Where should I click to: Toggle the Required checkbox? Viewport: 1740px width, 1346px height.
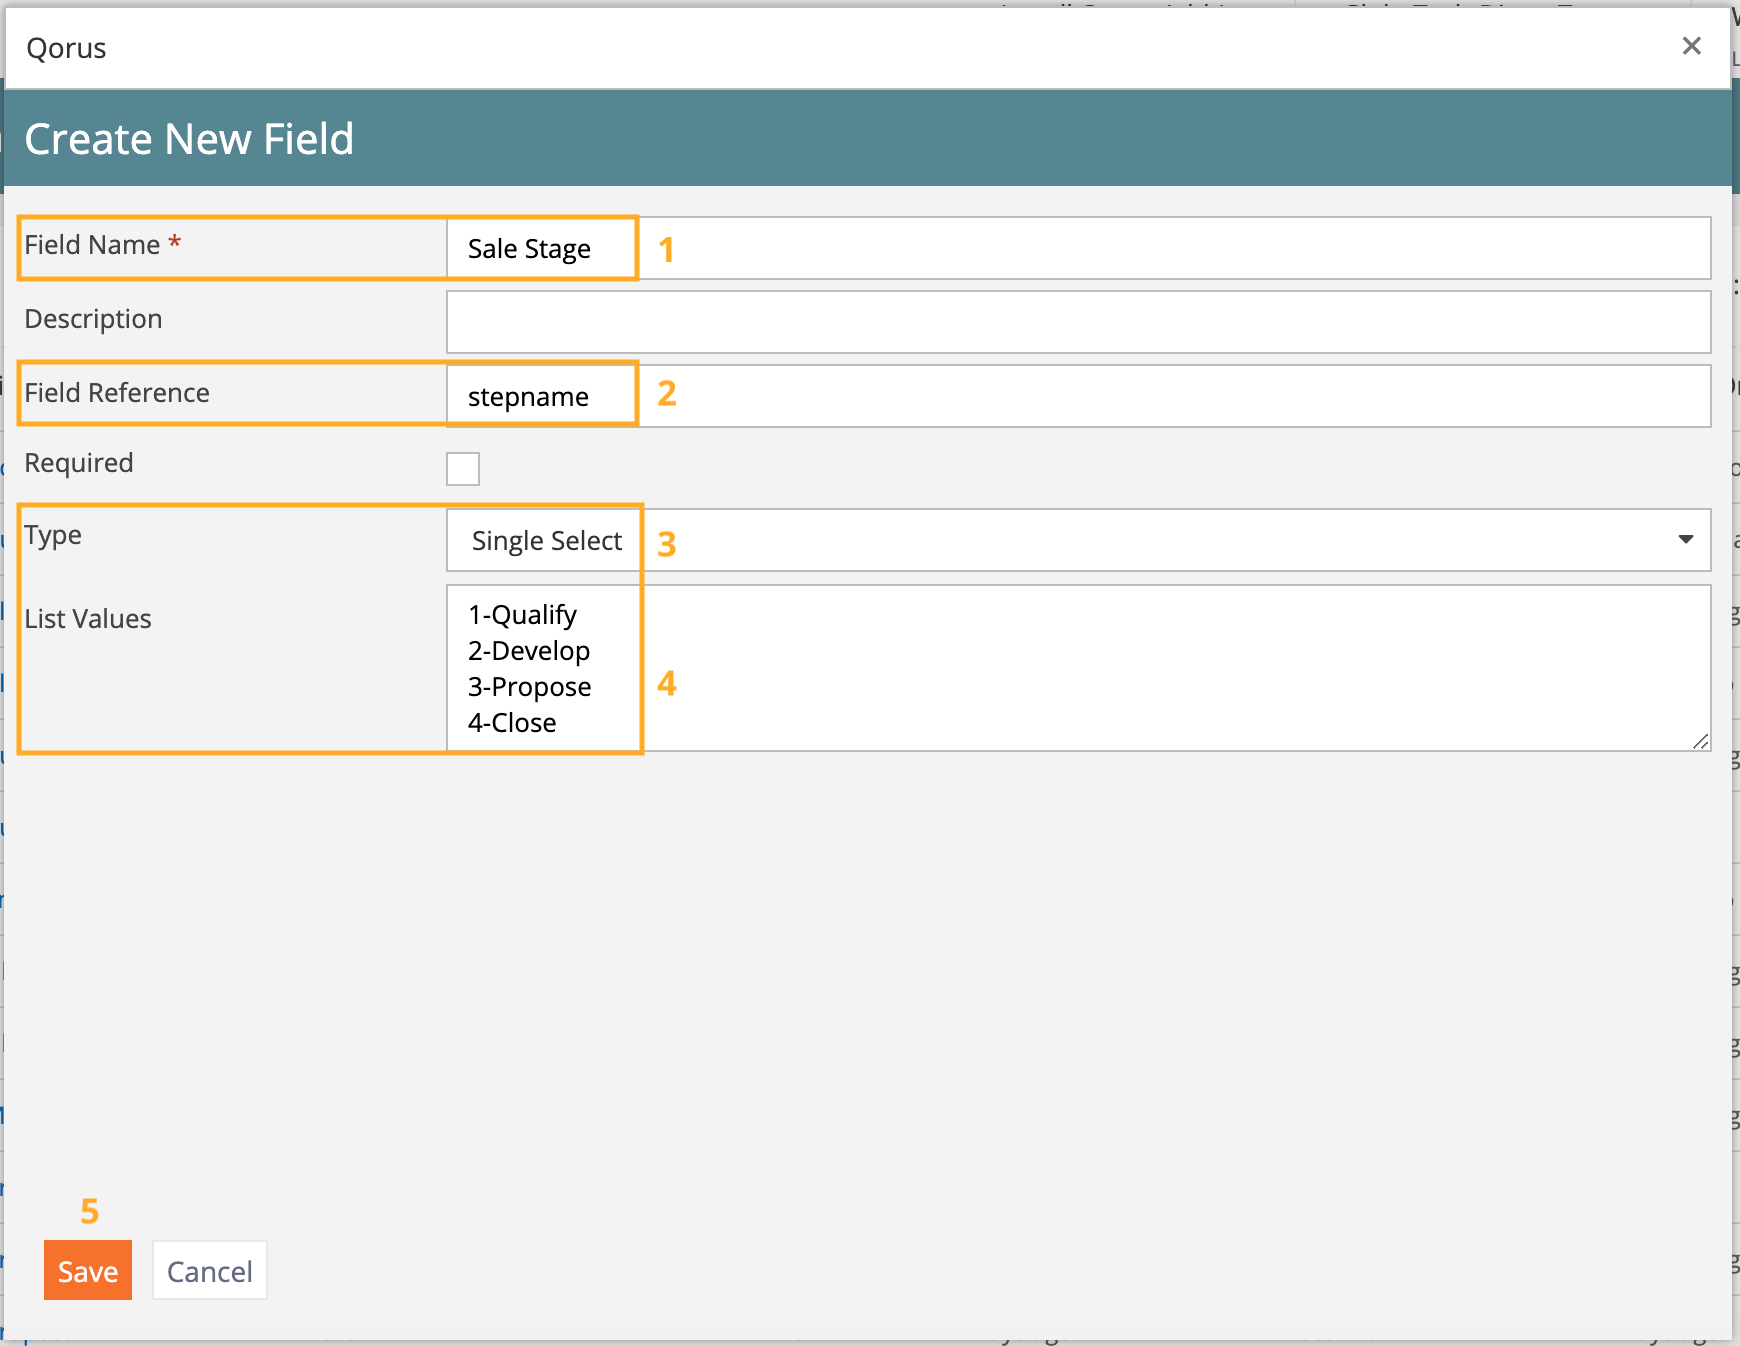point(463,468)
